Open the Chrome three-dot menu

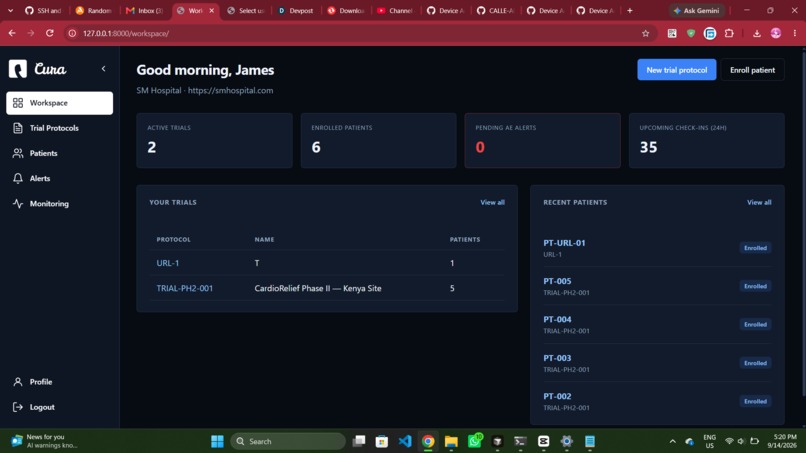pyautogui.click(x=795, y=33)
